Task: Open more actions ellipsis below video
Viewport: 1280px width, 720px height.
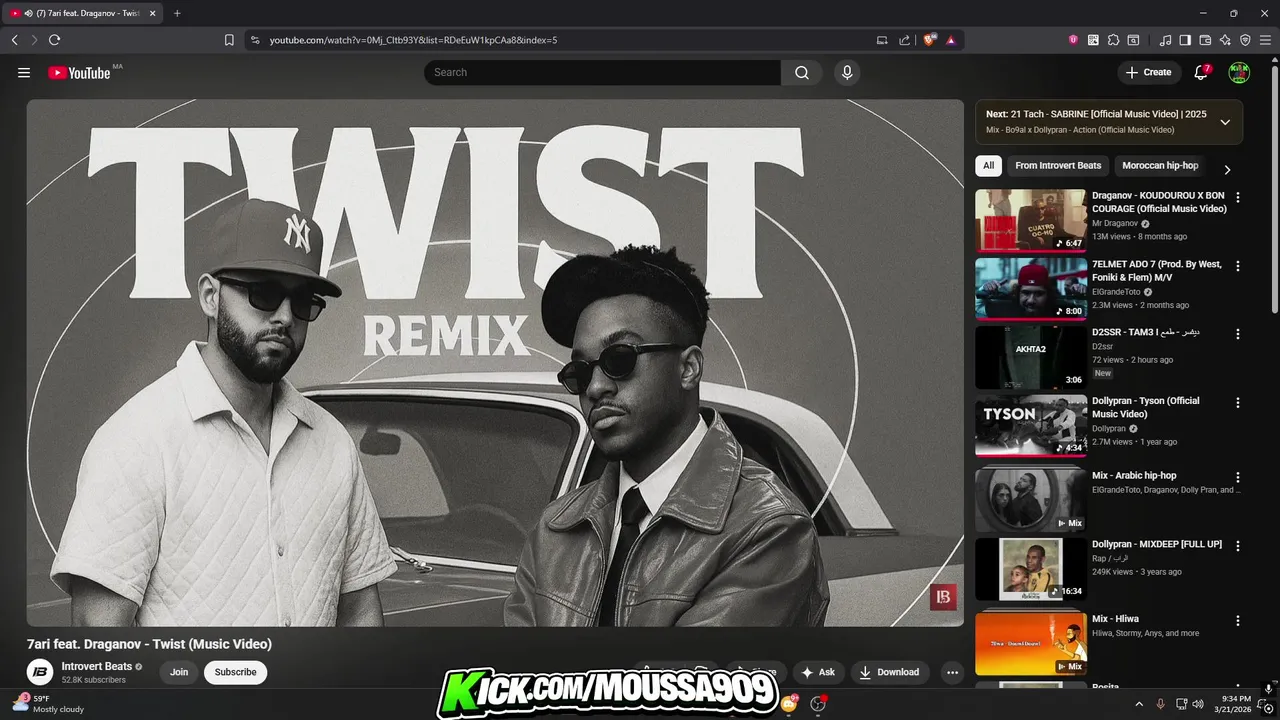Action: coord(952,672)
